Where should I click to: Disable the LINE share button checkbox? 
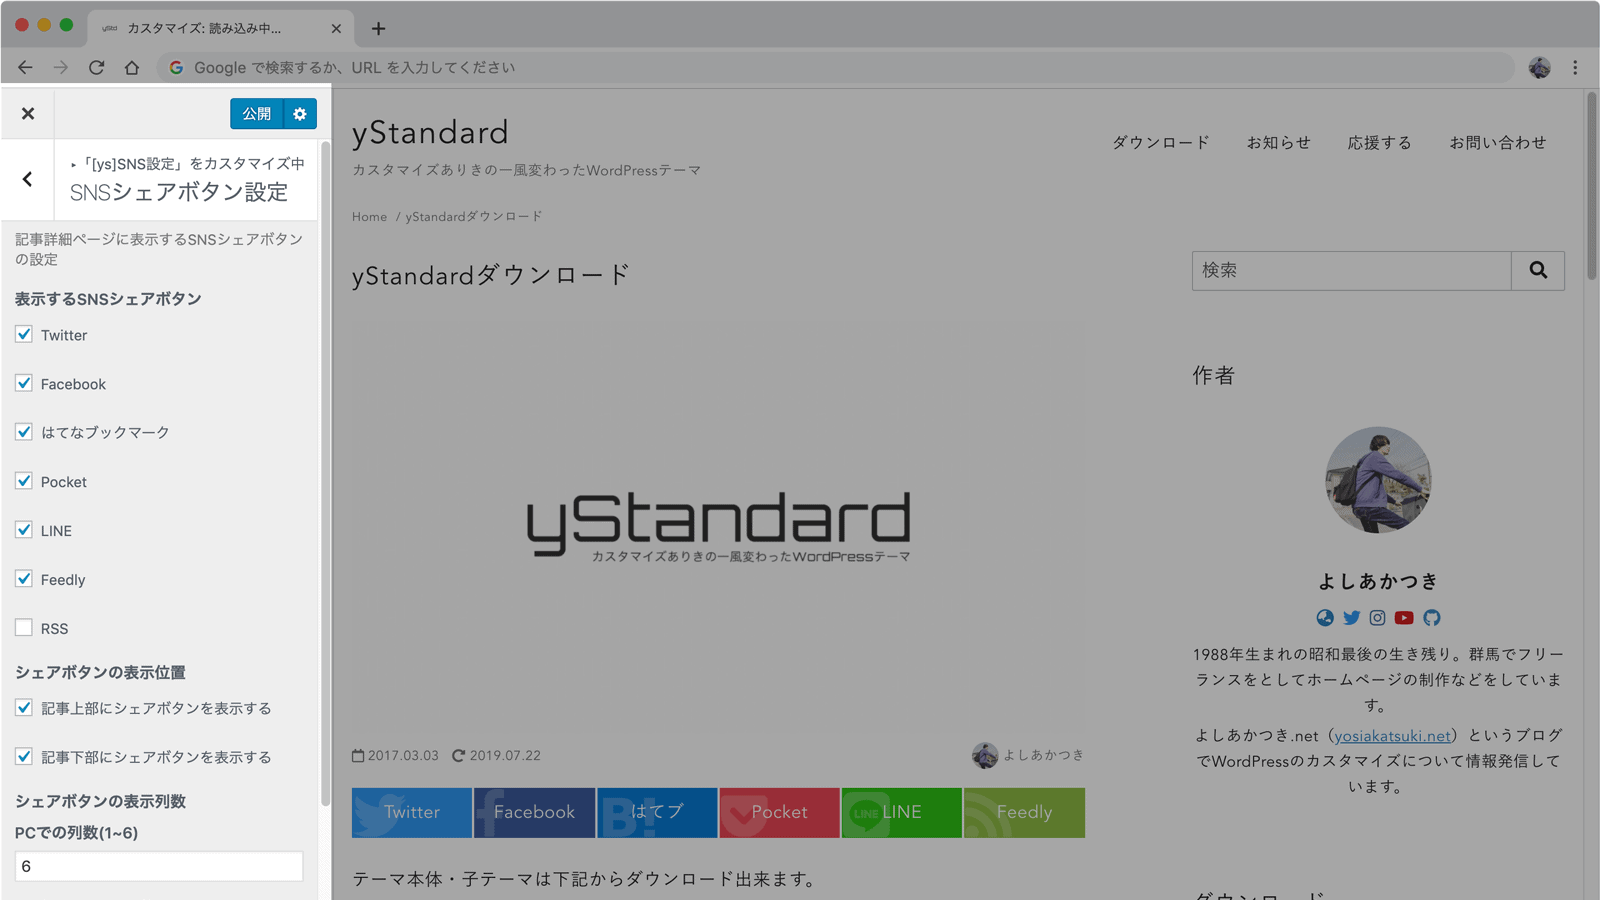pos(24,530)
